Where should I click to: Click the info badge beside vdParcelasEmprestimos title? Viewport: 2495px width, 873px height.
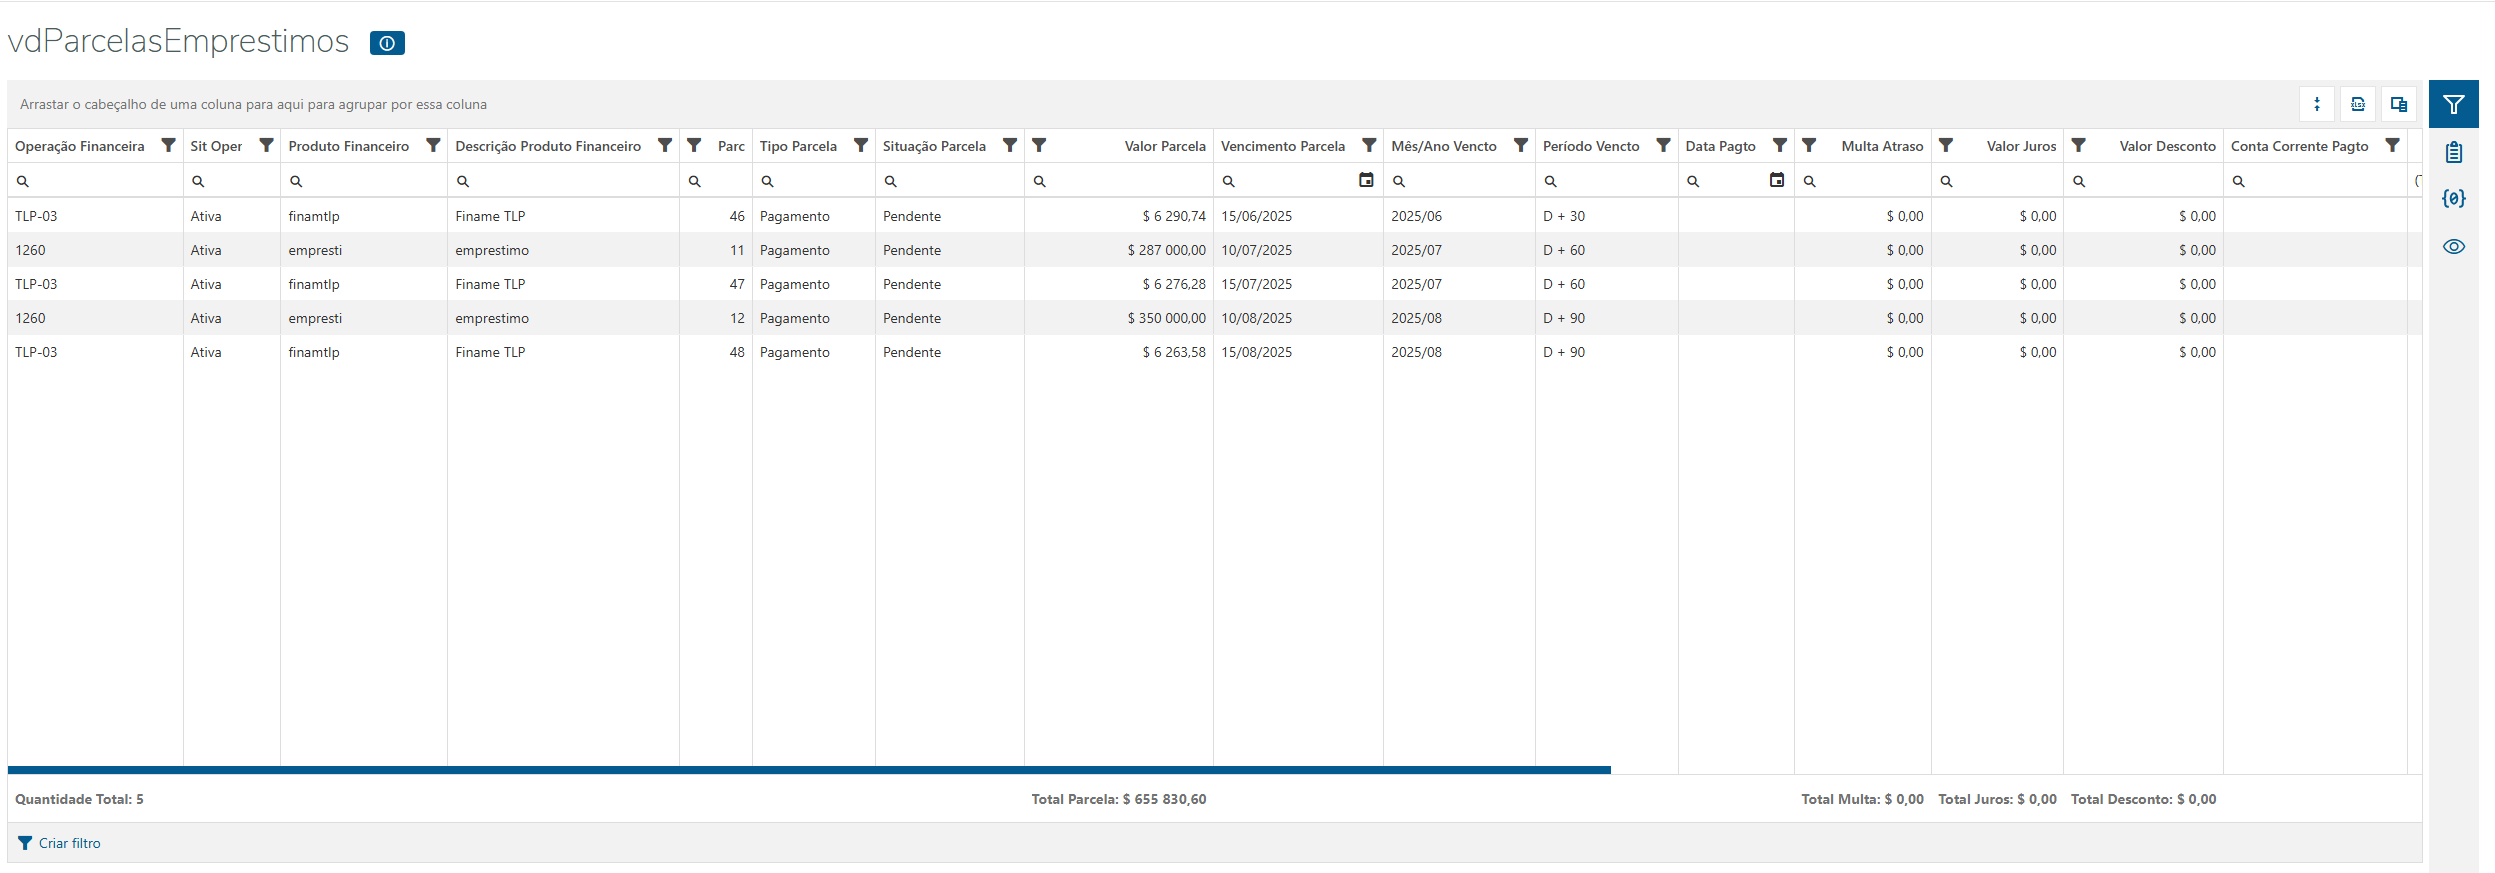[x=387, y=43]
